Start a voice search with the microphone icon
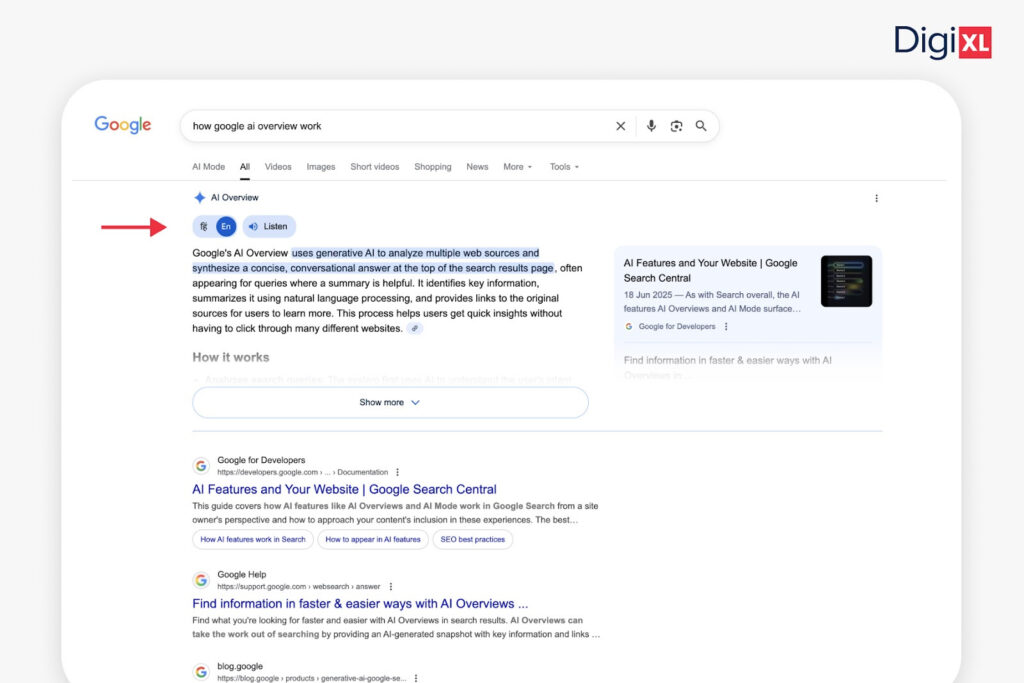Image resolution: width=1024 pixels, height=683 pixels. (651, 126)
